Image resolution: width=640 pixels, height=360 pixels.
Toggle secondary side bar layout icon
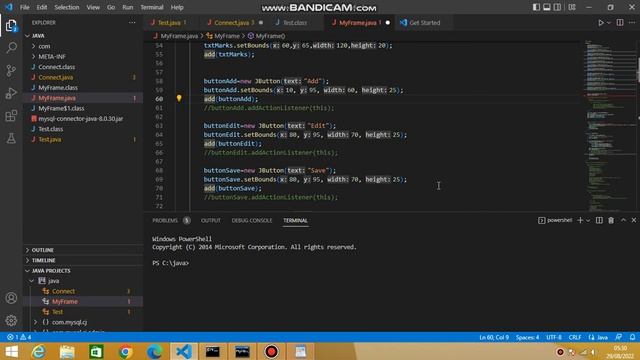(557, 7)
